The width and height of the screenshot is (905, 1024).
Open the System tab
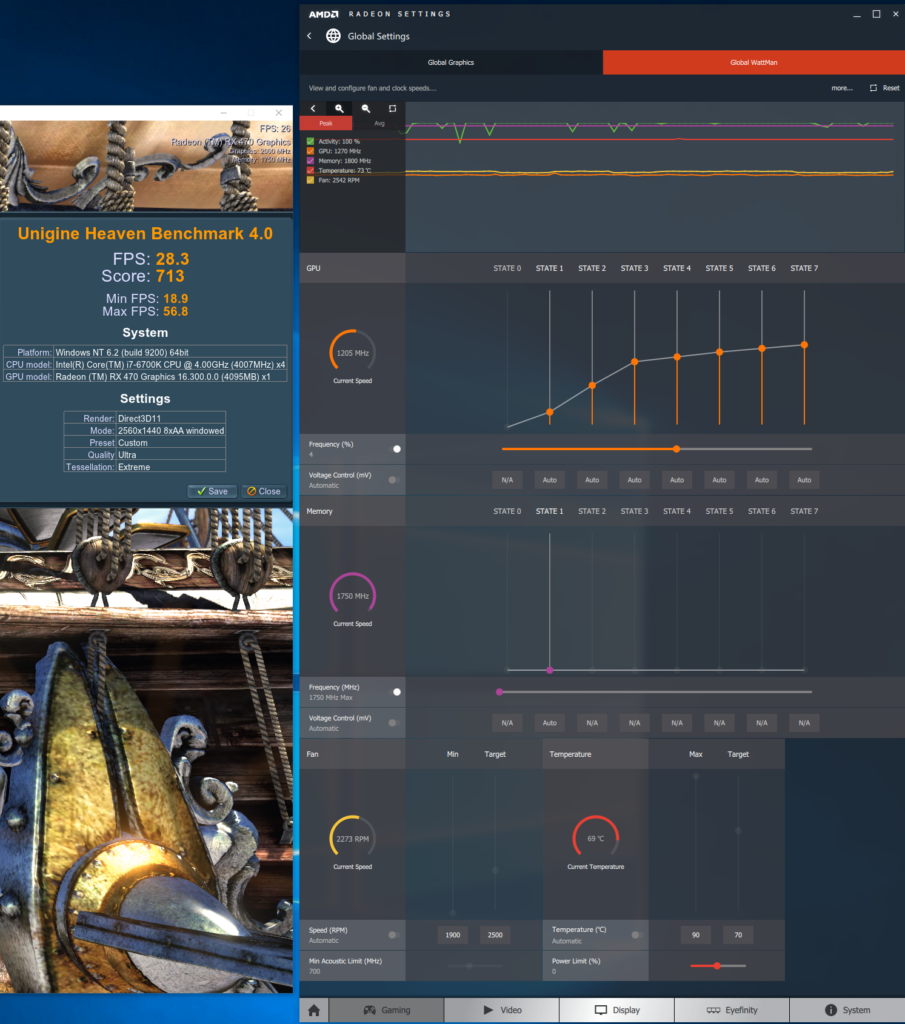(x=847, y=1010)
